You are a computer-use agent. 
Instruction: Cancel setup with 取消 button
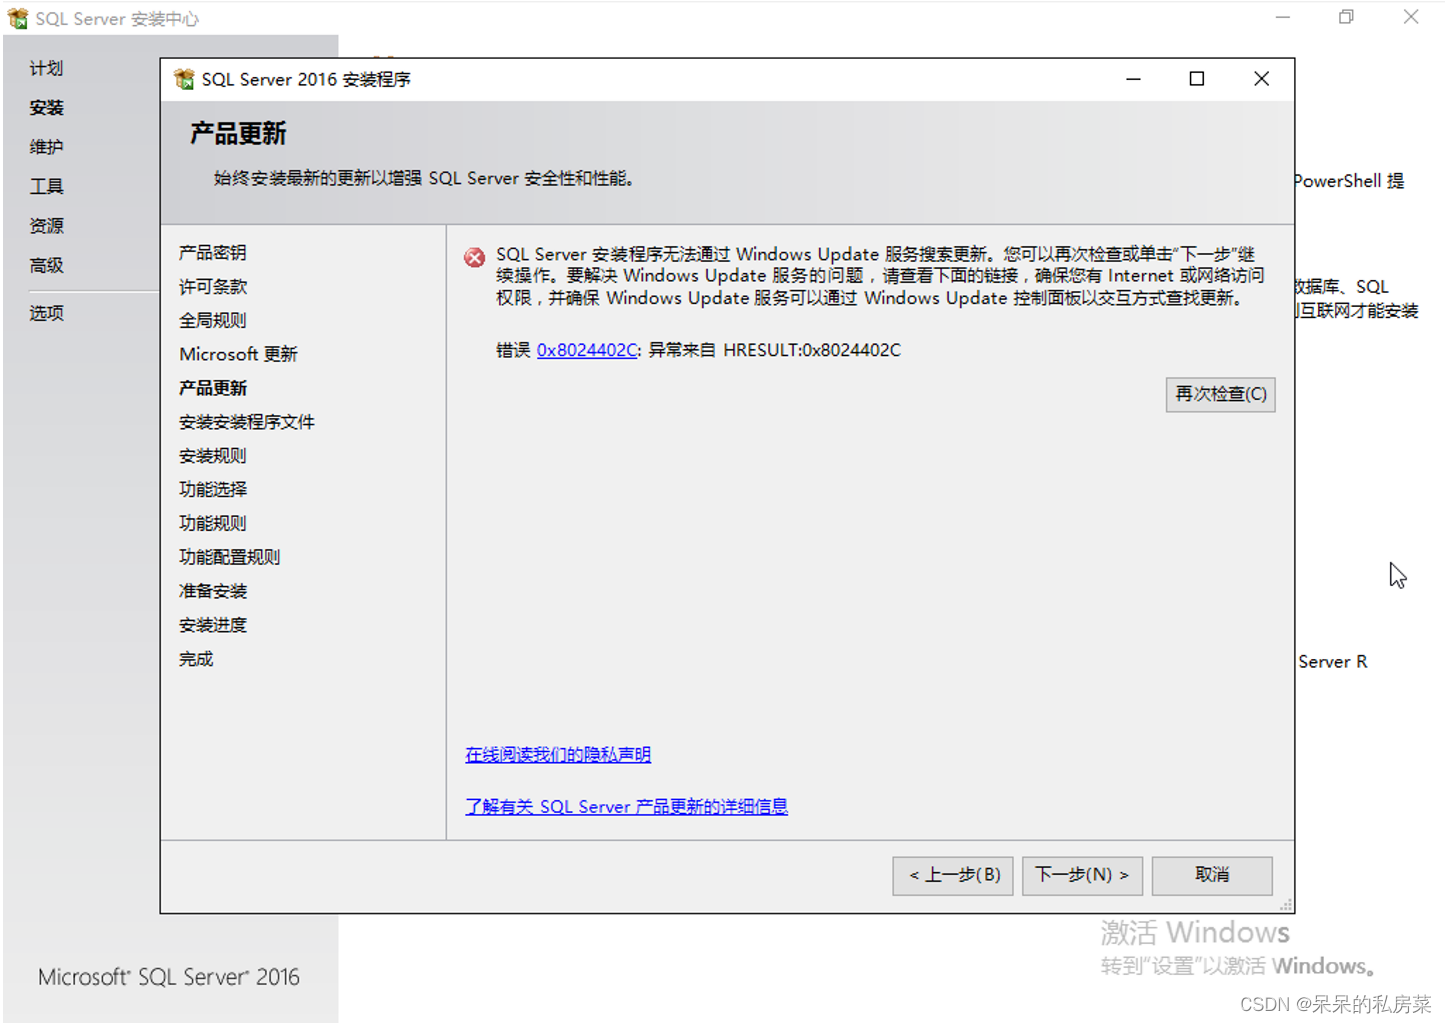(1212, 875)
